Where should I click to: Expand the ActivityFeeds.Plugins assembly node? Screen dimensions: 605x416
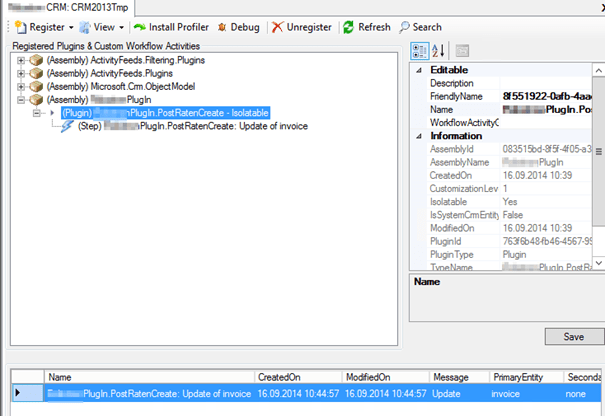click(22, 75)
